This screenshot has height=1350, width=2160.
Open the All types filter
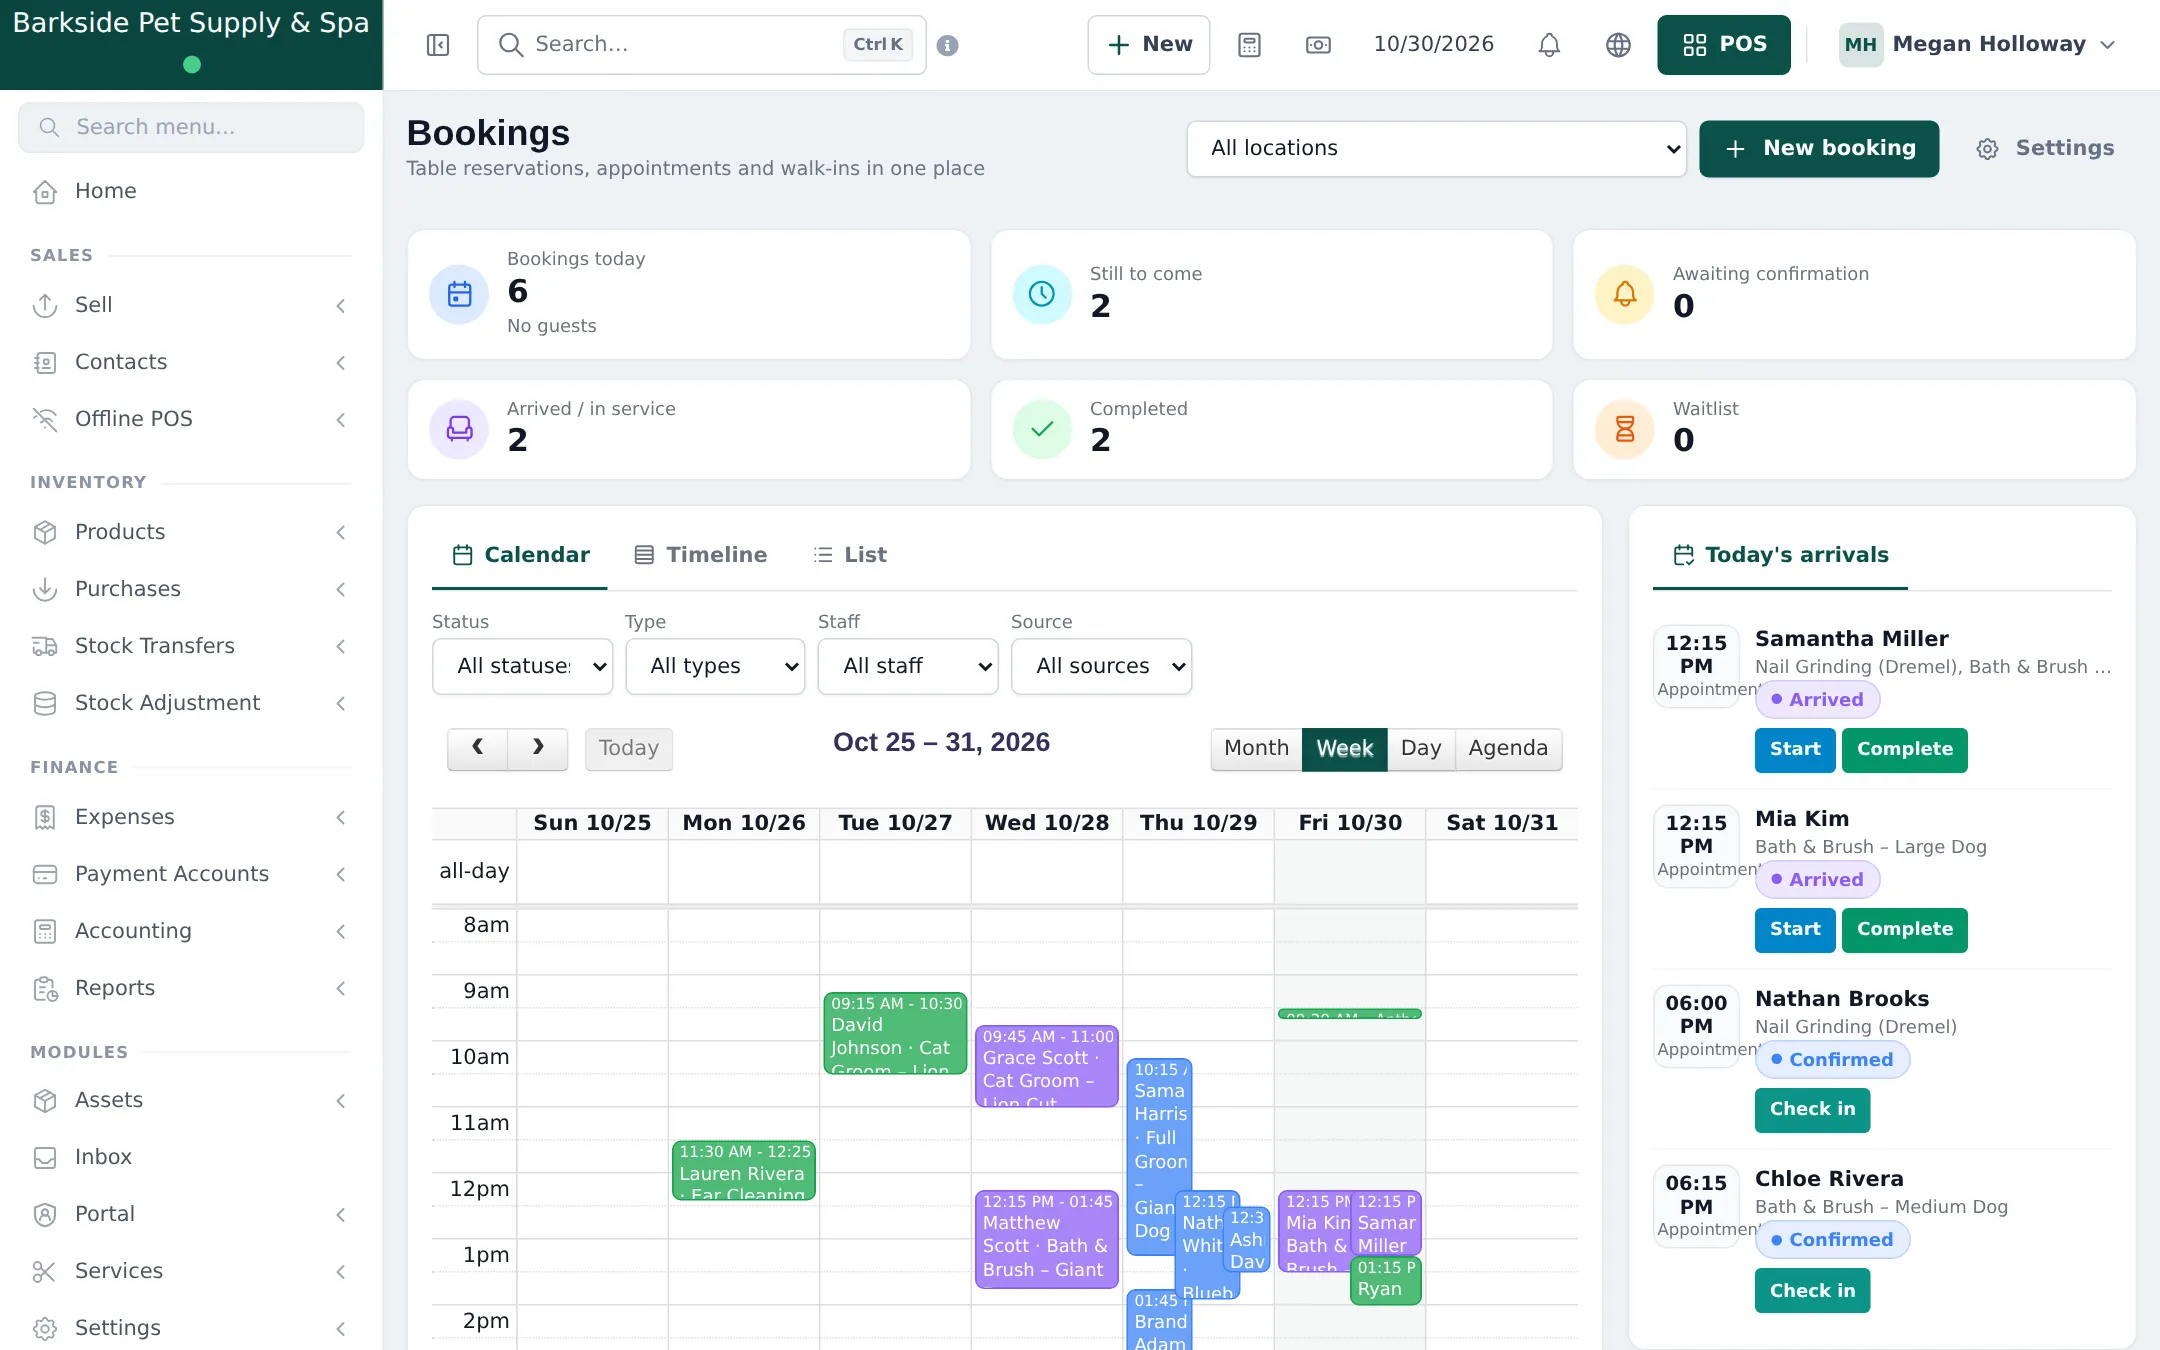click(715, 666)
